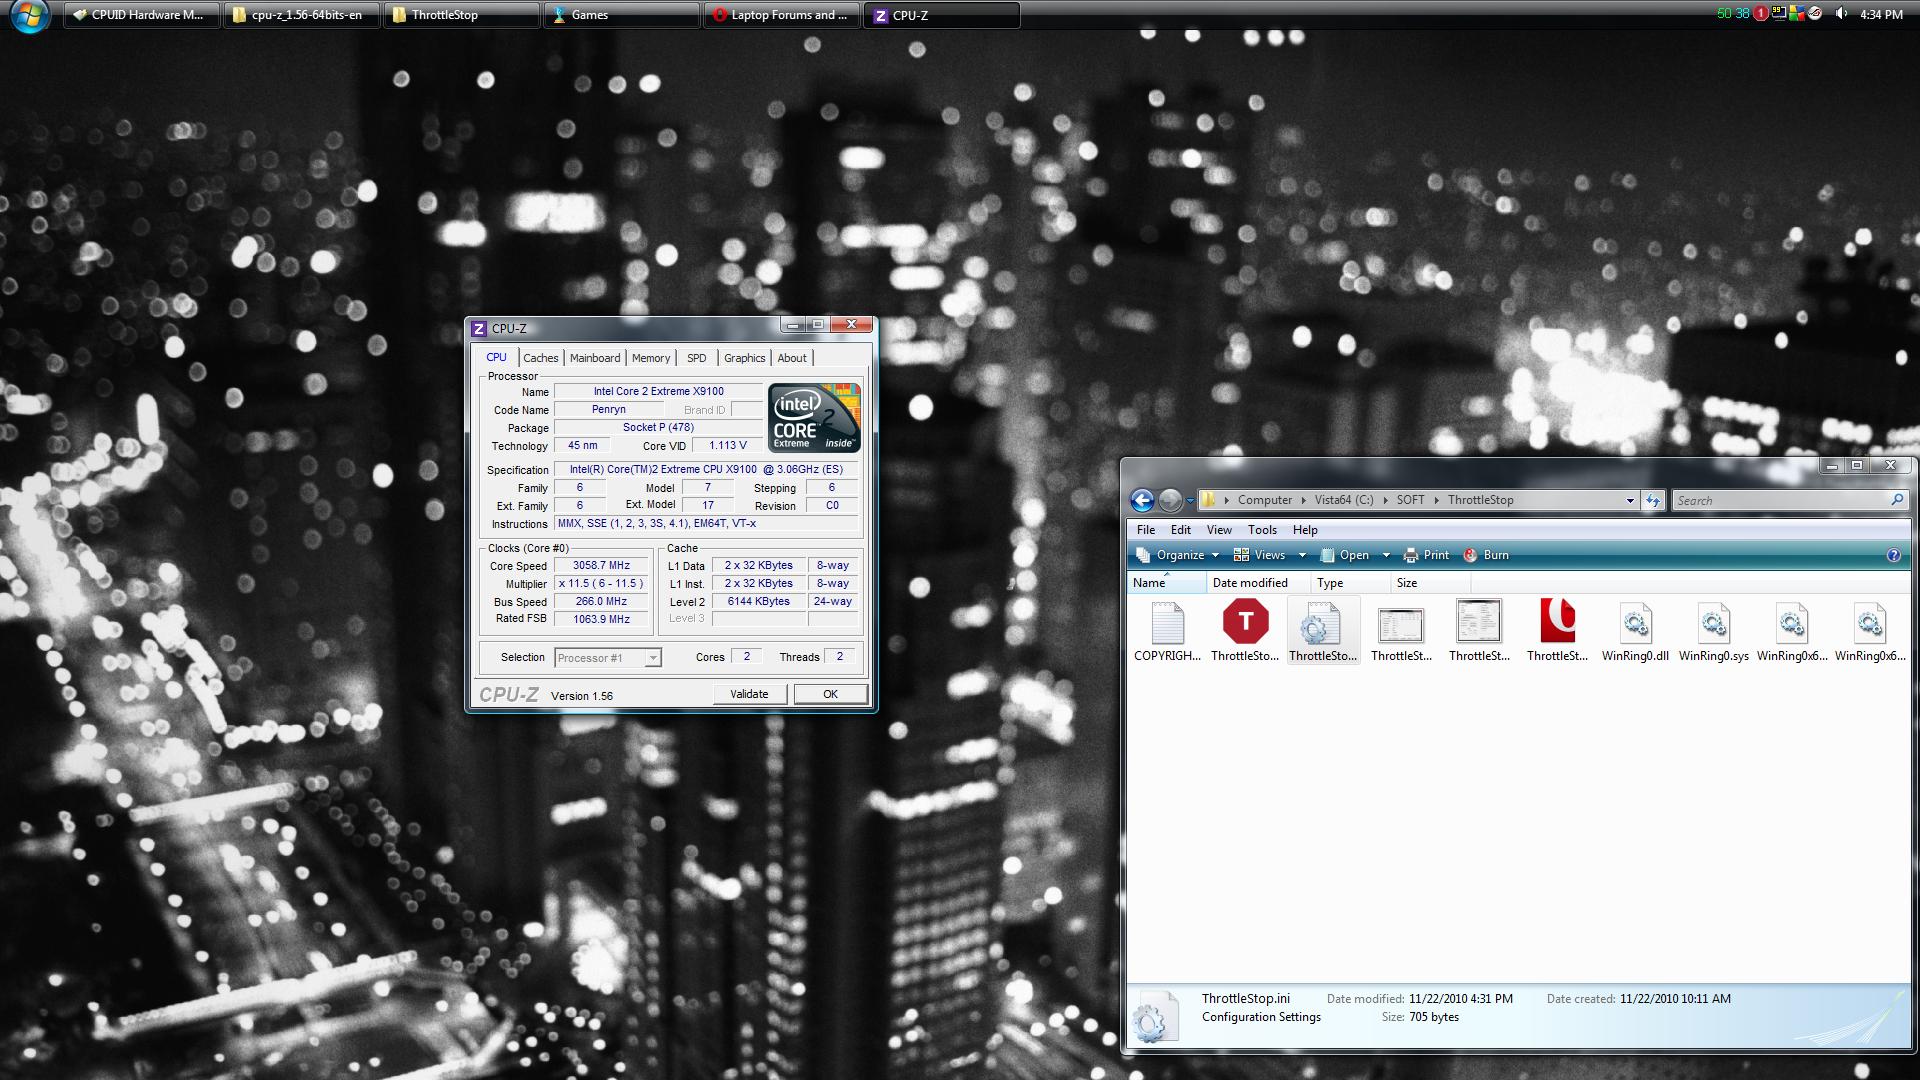
Task: Go back in Explorer navigation
Action: point(1141,500)
